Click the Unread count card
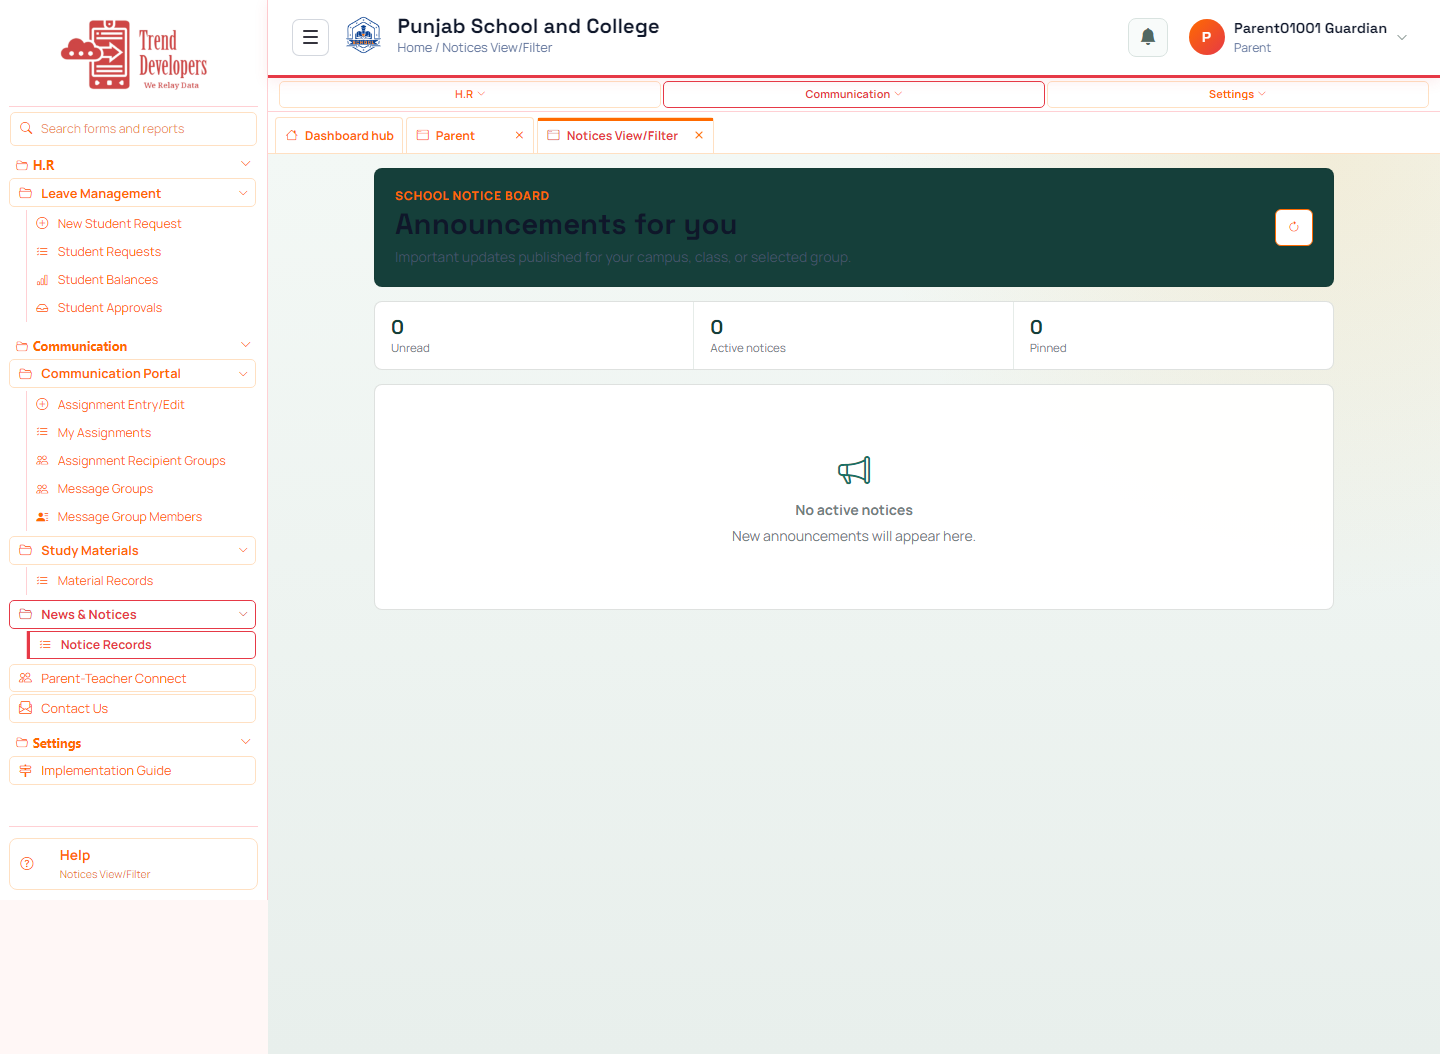This screenshot has width=1440, height=1054. click(534, 336)
